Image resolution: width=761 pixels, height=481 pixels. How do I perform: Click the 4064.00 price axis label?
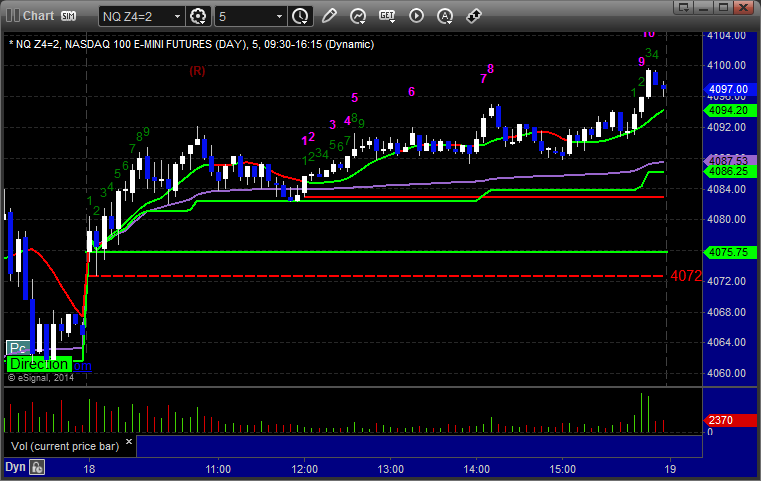(x=727, y=342)
